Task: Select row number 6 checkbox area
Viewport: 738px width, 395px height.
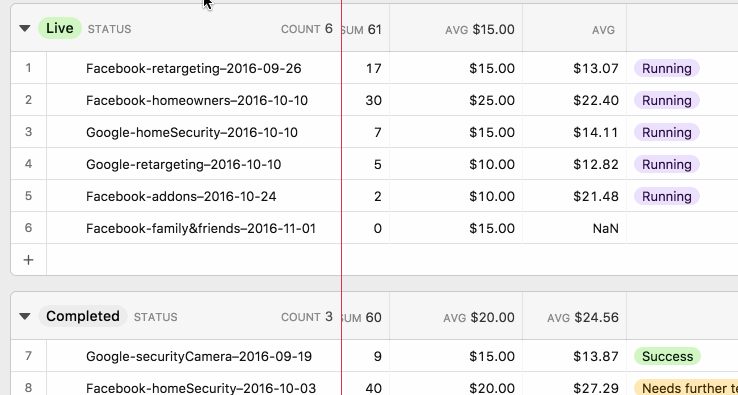Action: [x=28, y=228]
